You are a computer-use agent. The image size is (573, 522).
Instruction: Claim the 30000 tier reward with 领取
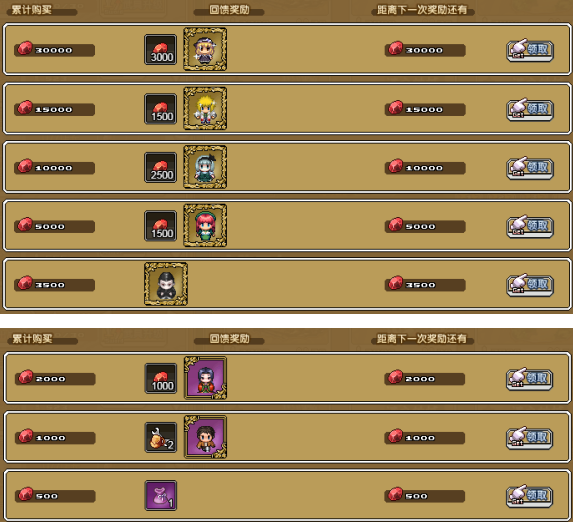pyautogui.click(x=530, y=50)
